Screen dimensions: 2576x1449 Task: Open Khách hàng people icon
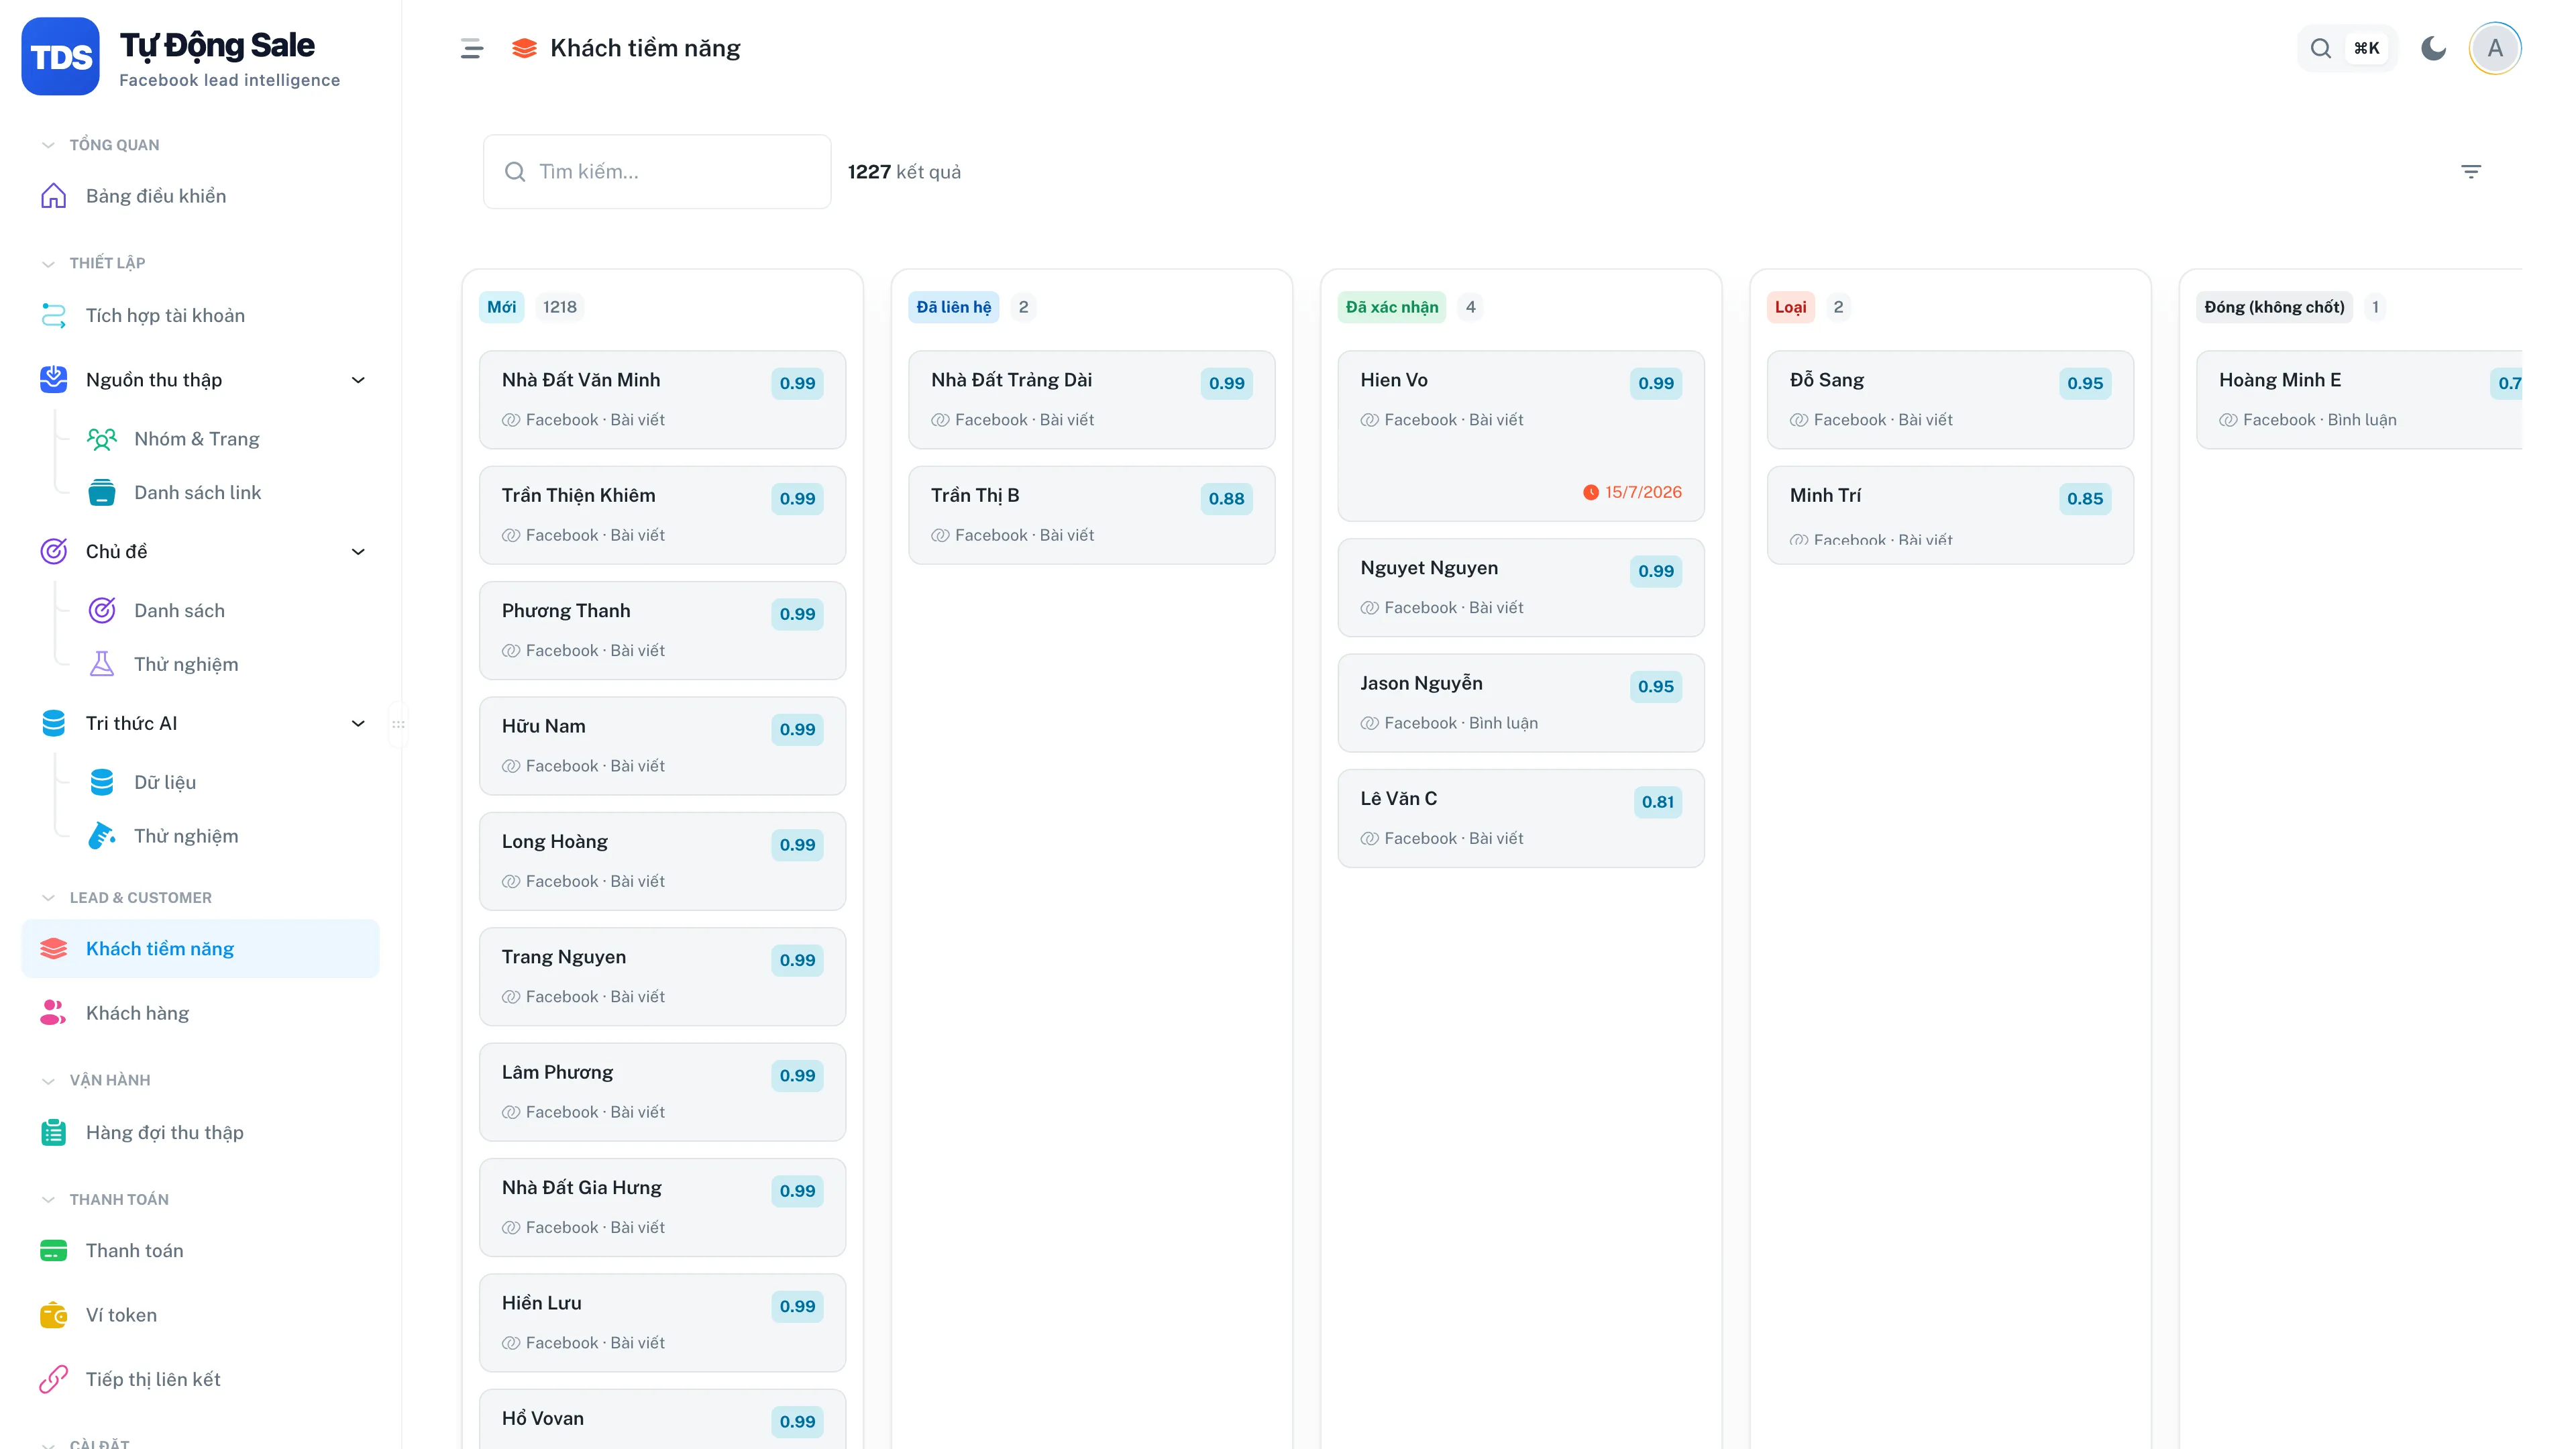pos(54,1013)
